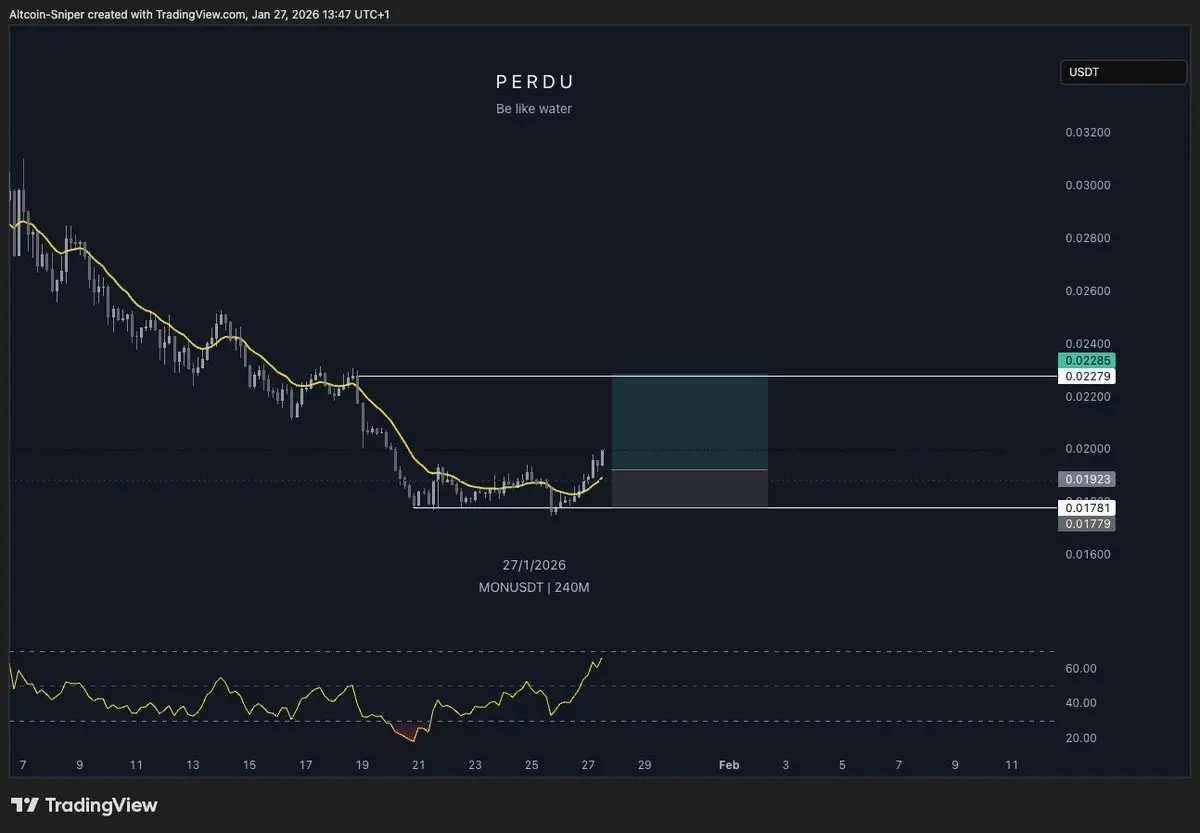The width and height of the screenshot is (1200, 833).
Task: Select the Be like water subtitle
Action: (534, 109)
